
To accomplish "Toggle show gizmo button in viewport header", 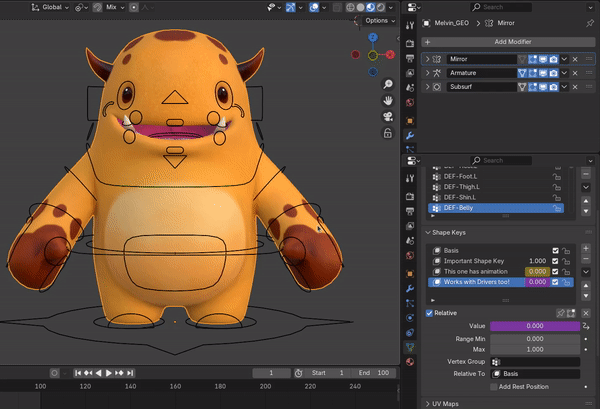I will [x=291, y=7].
